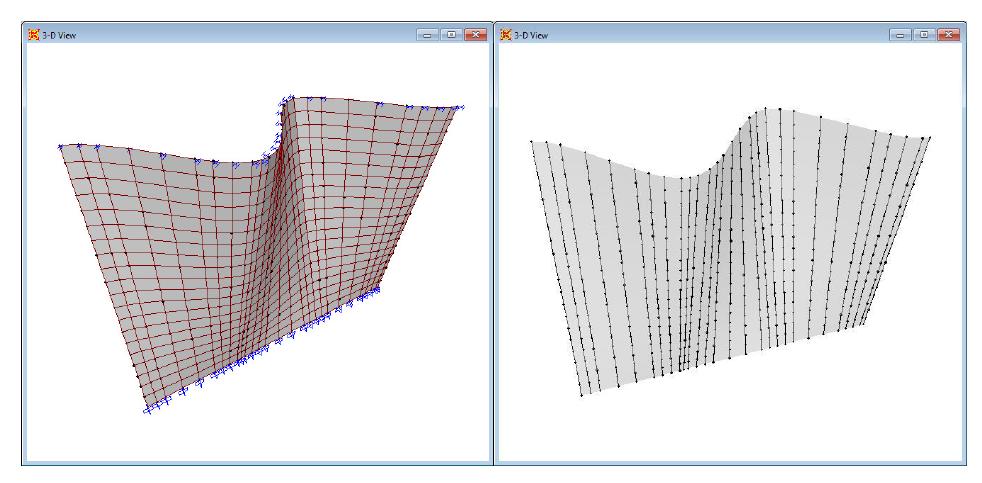The height and width of the screenshot is (483, 982).
Task: Maximize the right 3-D View window
Action: click(x=924, y=35)
